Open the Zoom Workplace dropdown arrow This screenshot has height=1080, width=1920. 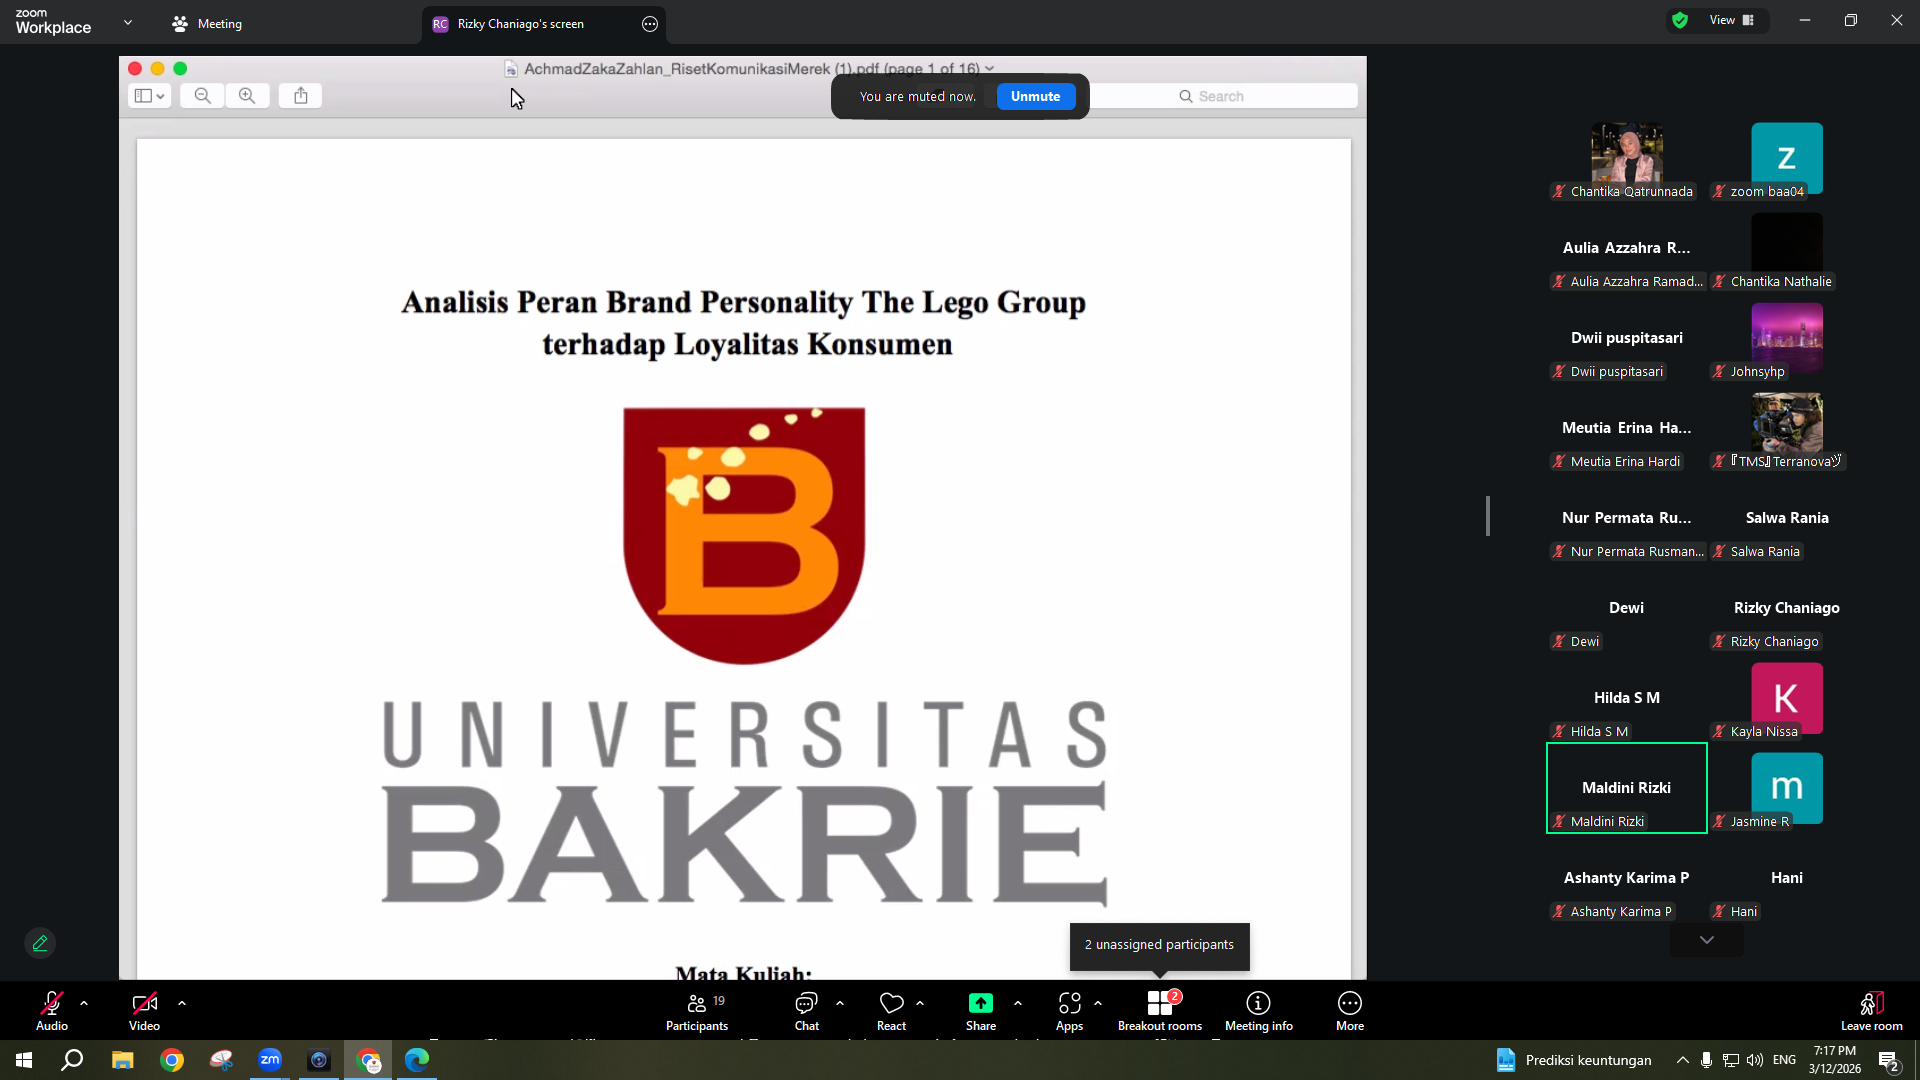pyautogui.click(x=128, y=22)
